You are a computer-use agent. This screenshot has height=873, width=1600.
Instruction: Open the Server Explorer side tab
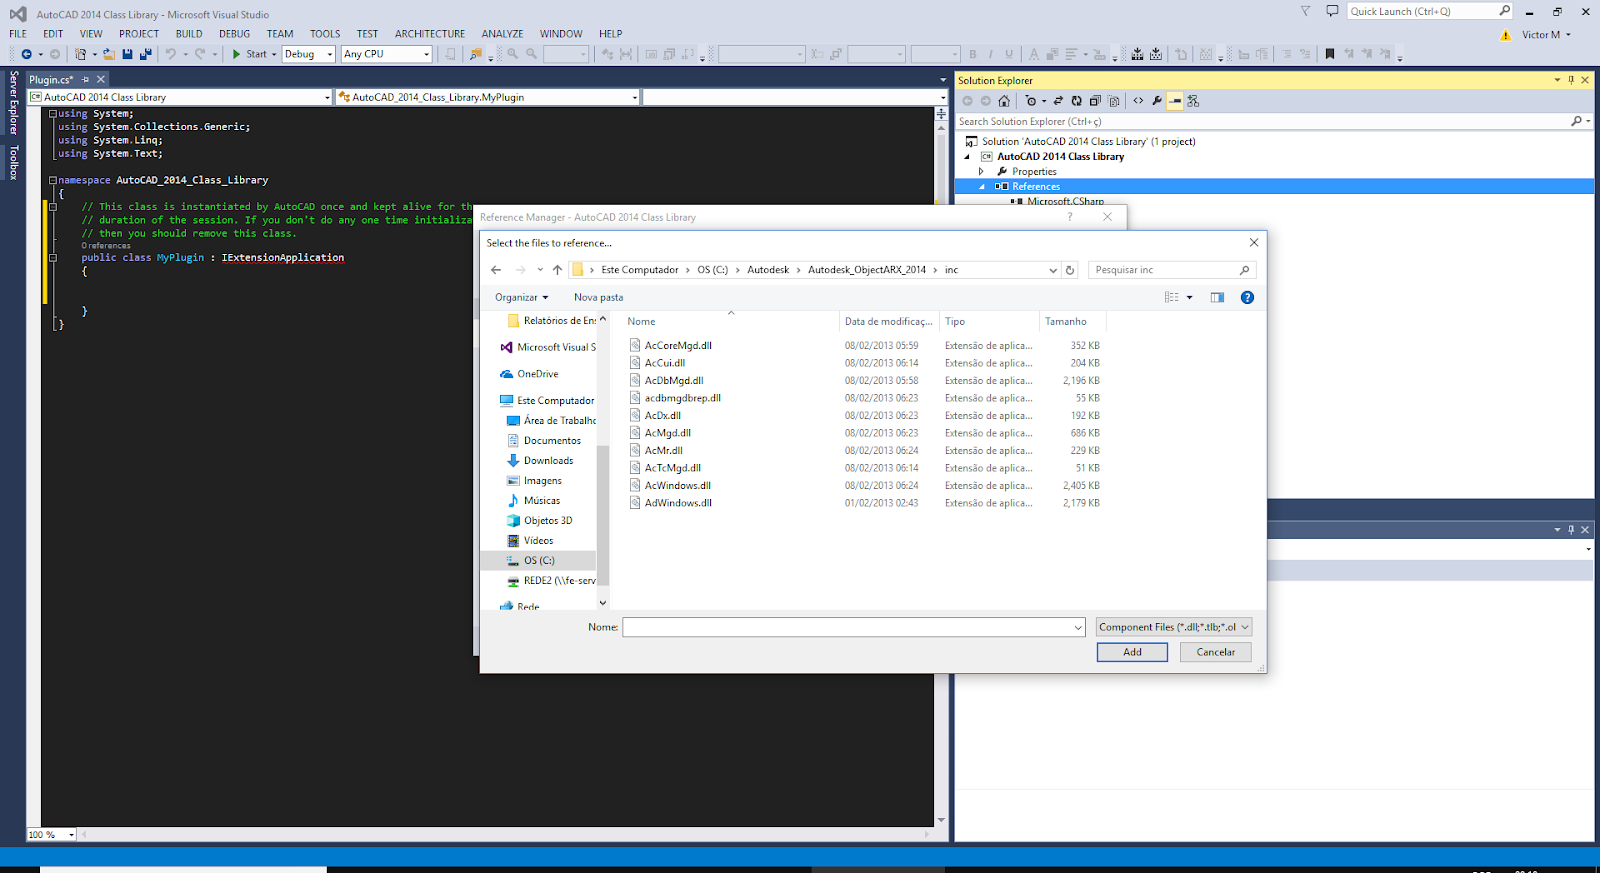pyautogui.click(x=13, y=103)
